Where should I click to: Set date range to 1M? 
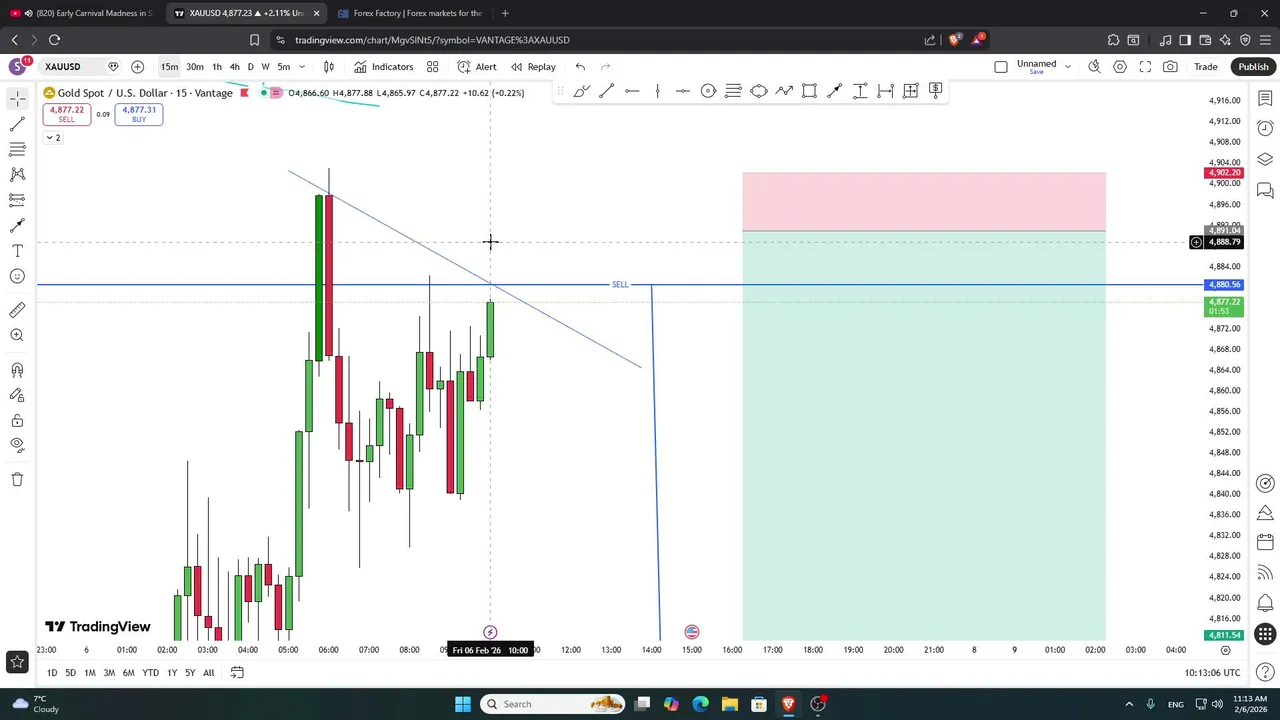pyautogui.click(x=89, y=673)
